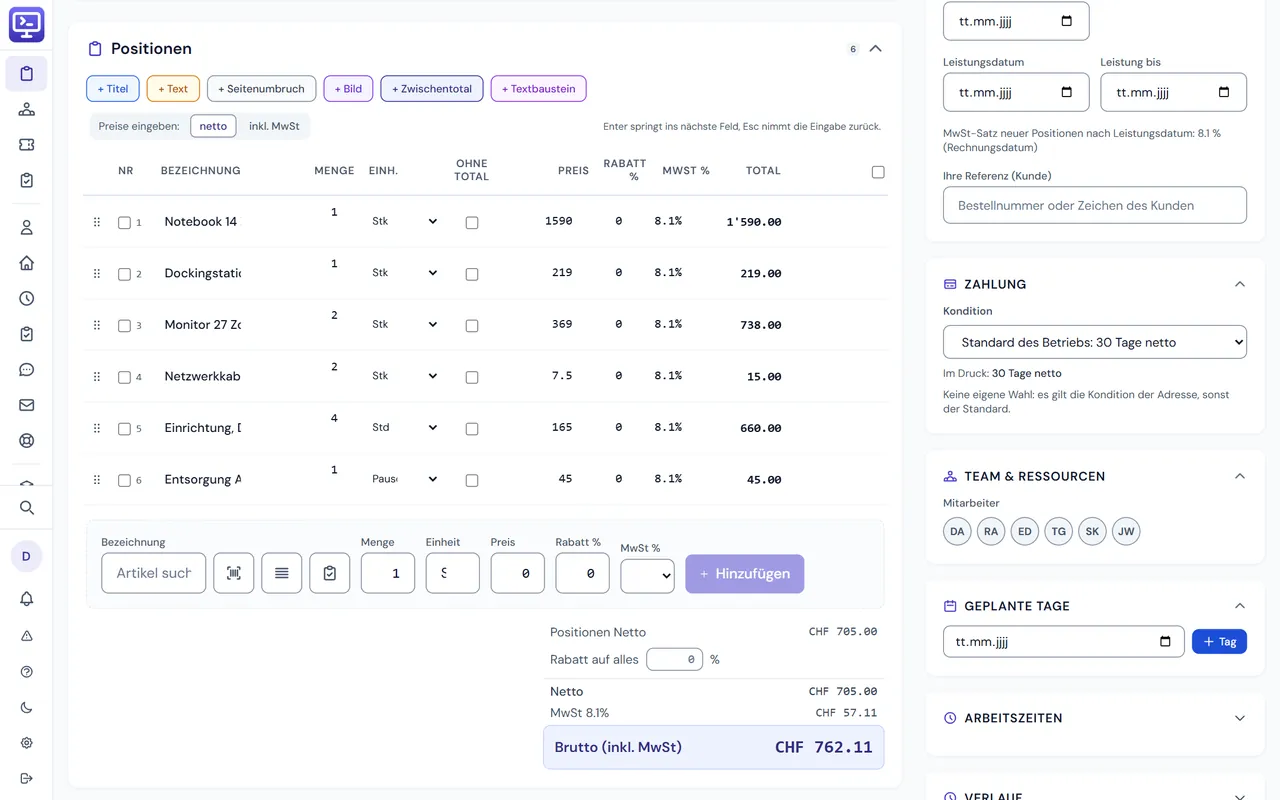Open the clock icon in the sidebar
This screenshot has height=800, width=1280.
tap(27, 298)
